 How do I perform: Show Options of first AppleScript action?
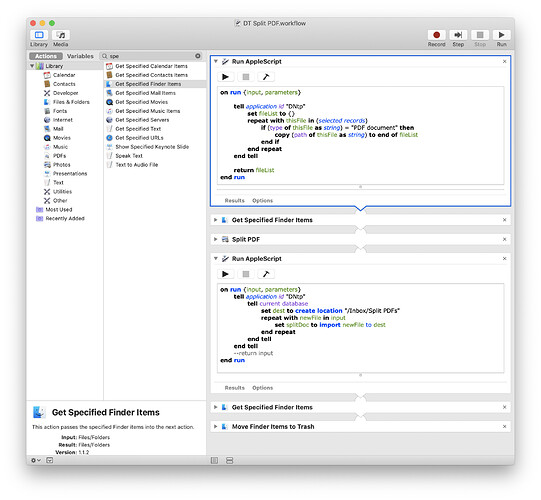coord(262,200)
